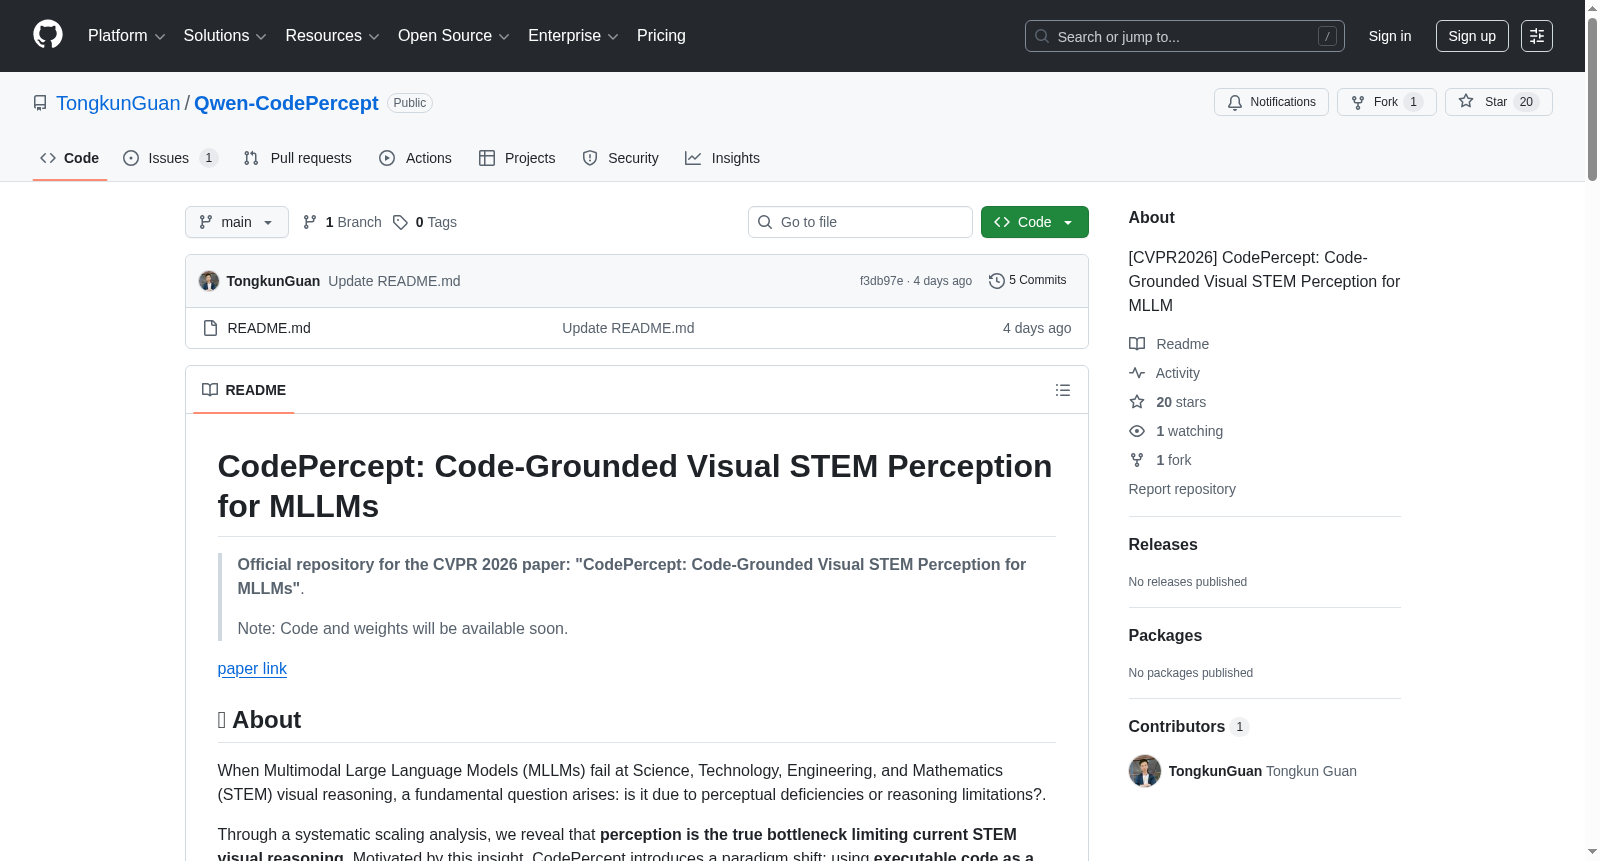Go to the GitHub homepage logo
The height and width of the screenshot is (861, 1600).
[x=48, y=35]
